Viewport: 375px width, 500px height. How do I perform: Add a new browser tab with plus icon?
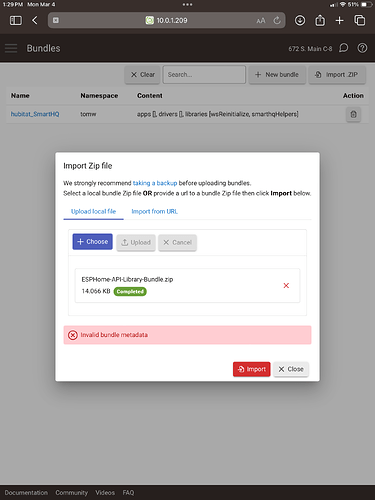(x=340, y=21)
